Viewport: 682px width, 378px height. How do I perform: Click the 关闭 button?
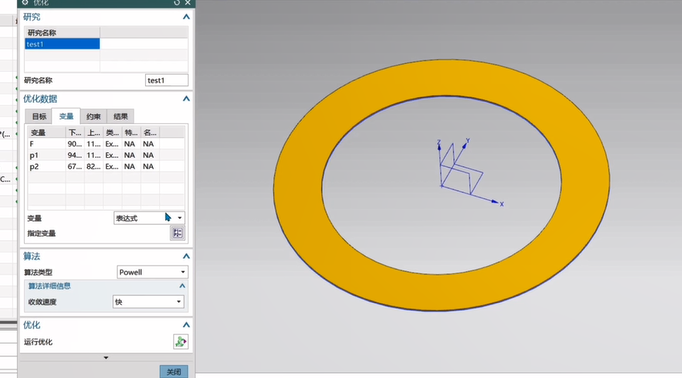tap(174, 371)
